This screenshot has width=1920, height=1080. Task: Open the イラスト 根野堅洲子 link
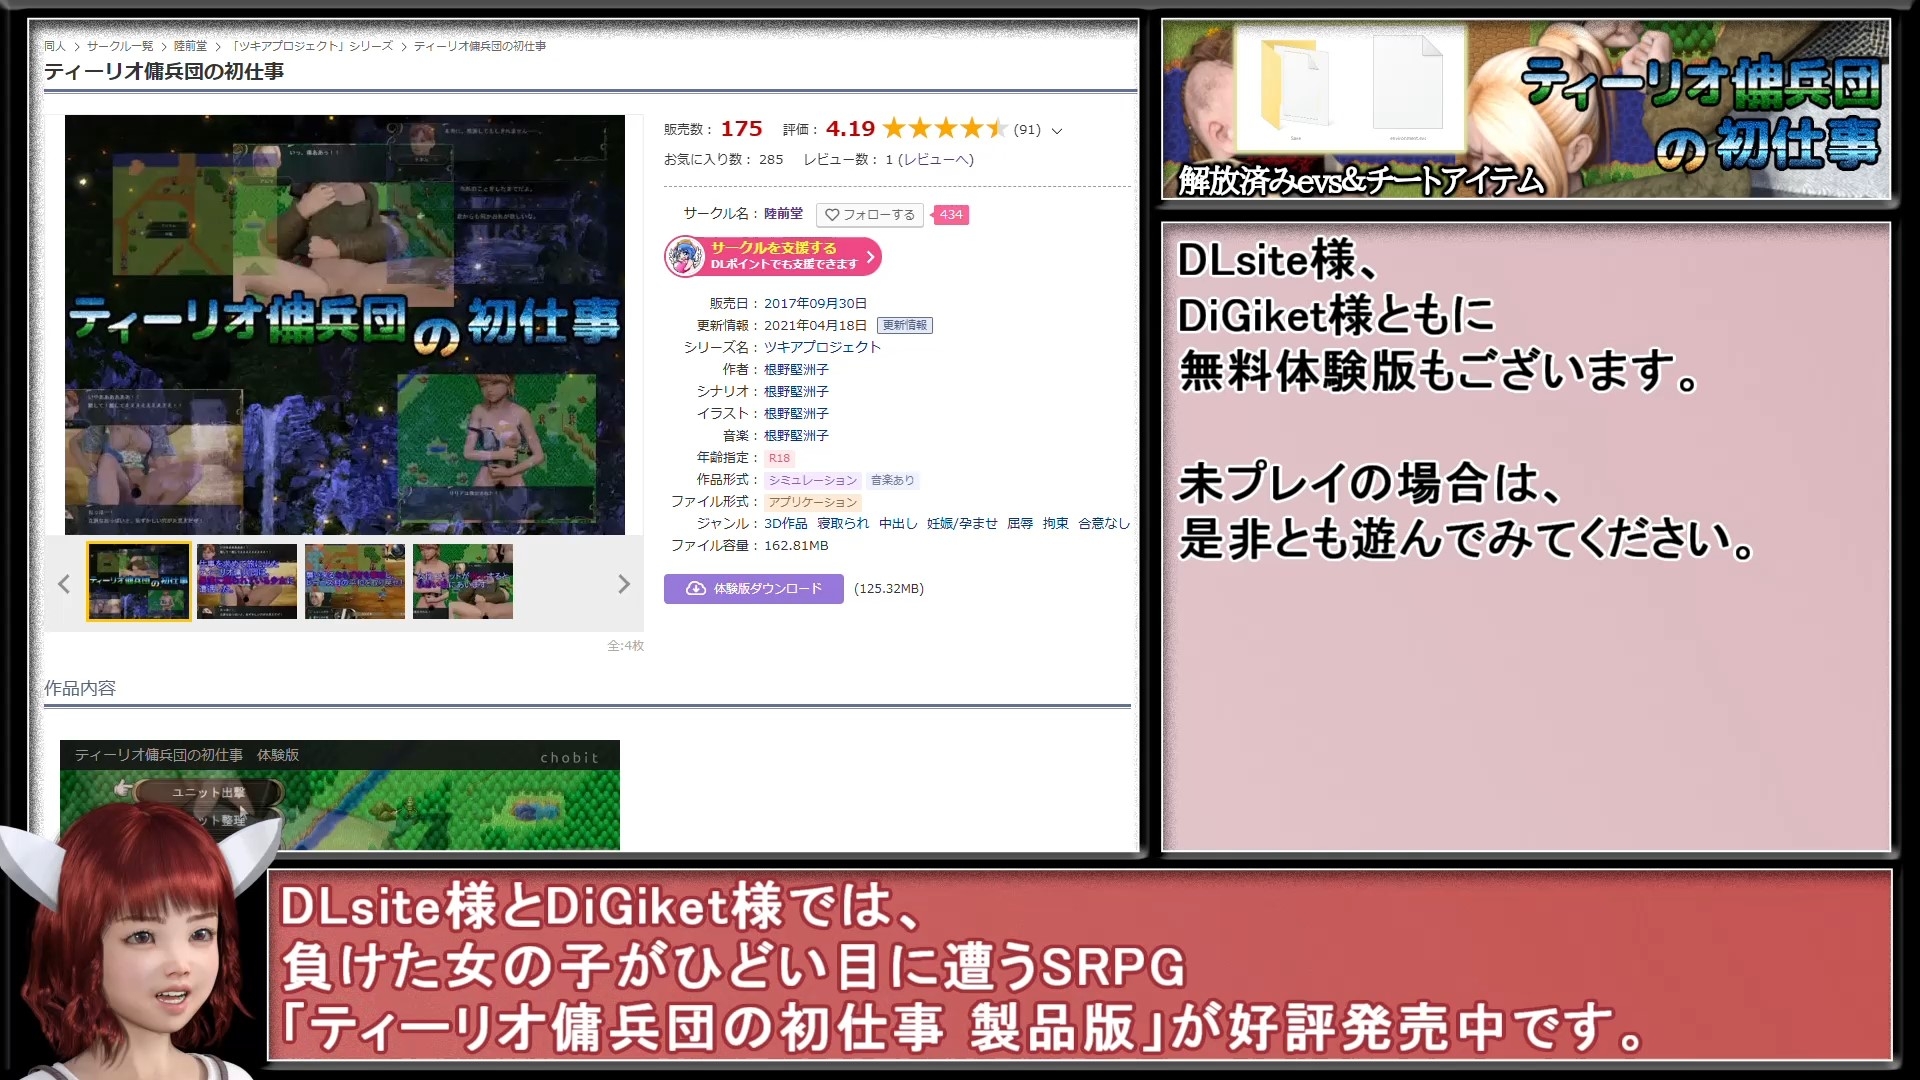click(796, 413)
